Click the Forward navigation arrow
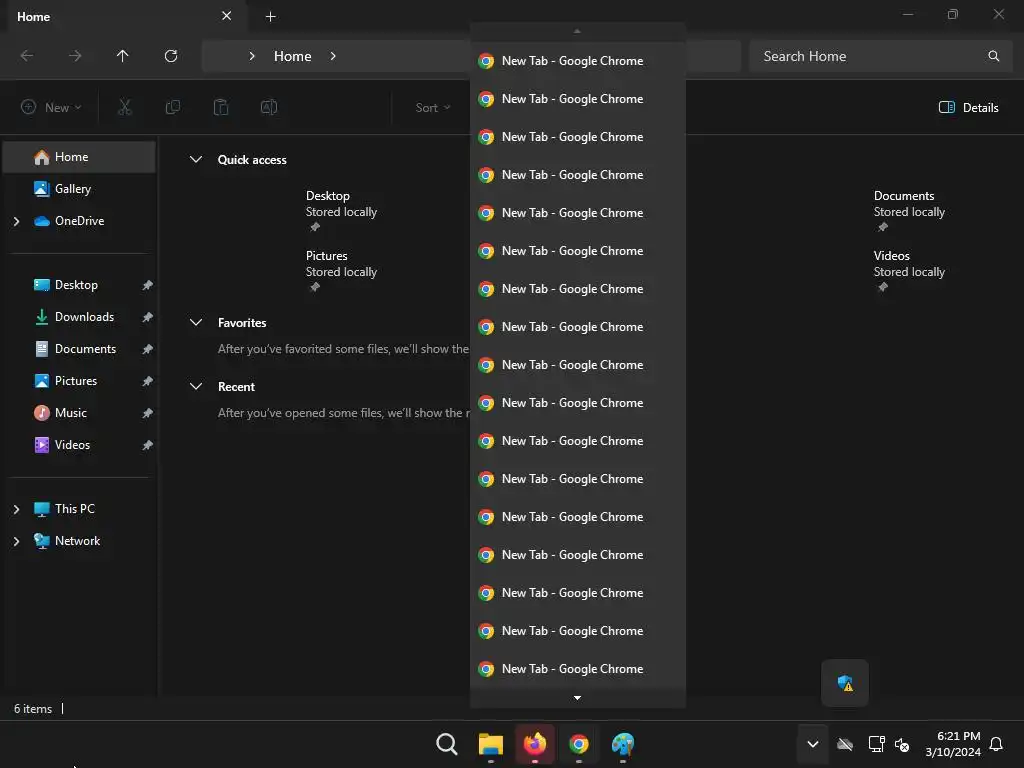Viewport: 1024px width, 768px height. click(x=75, y=56)
